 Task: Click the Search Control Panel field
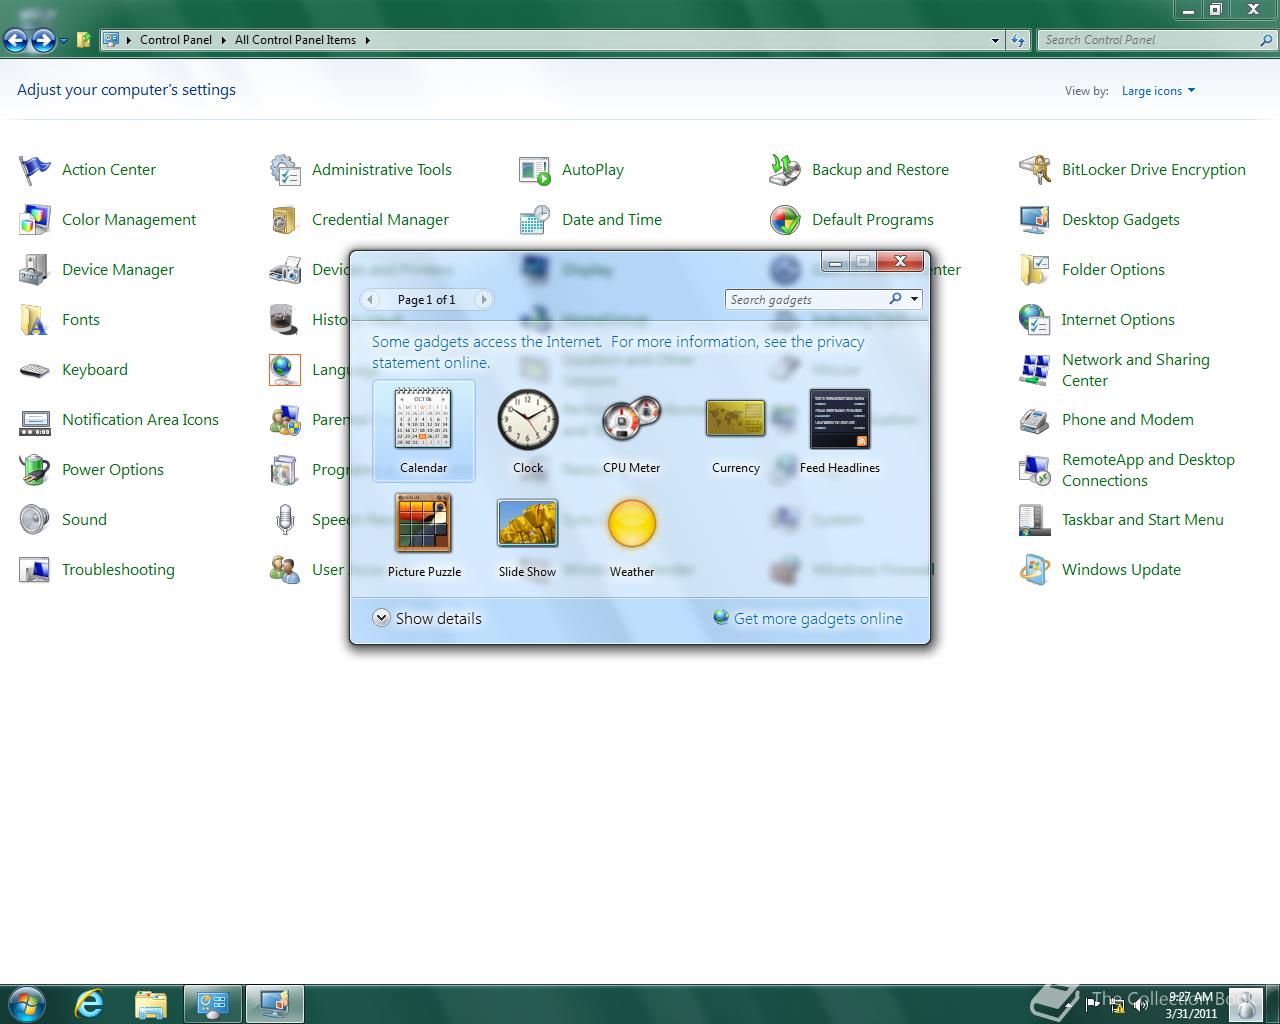(1148, 40)
